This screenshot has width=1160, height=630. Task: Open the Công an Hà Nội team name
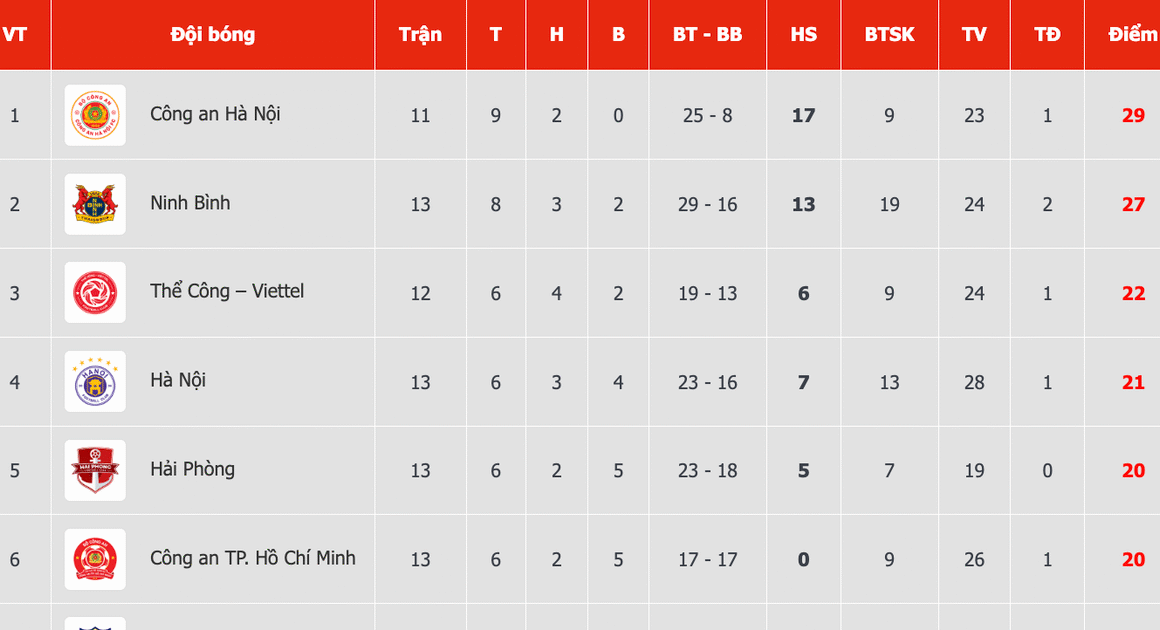tap(215, 114)
